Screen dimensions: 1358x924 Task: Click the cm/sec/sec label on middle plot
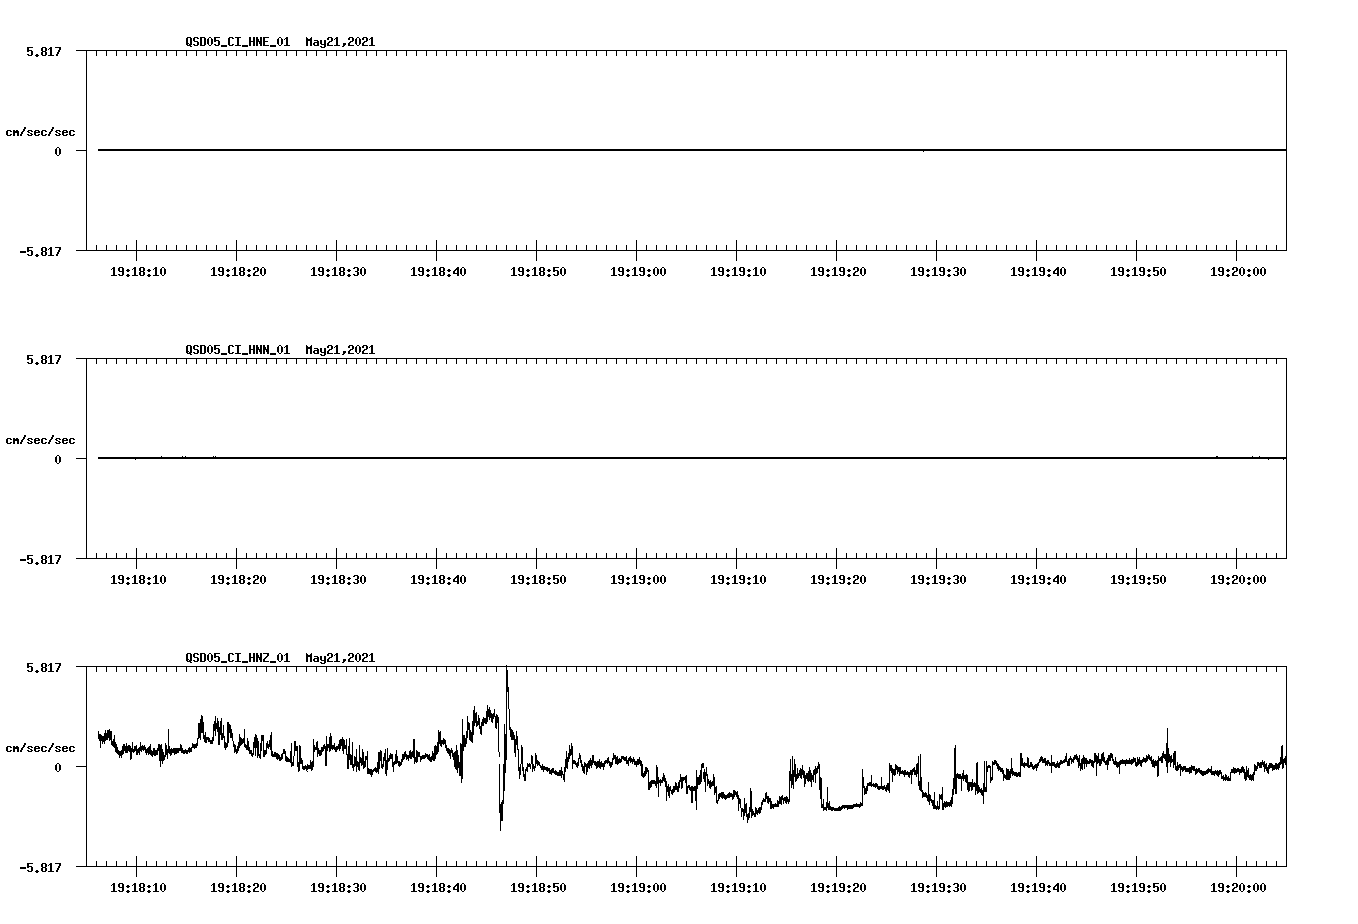tap(42, 439)
